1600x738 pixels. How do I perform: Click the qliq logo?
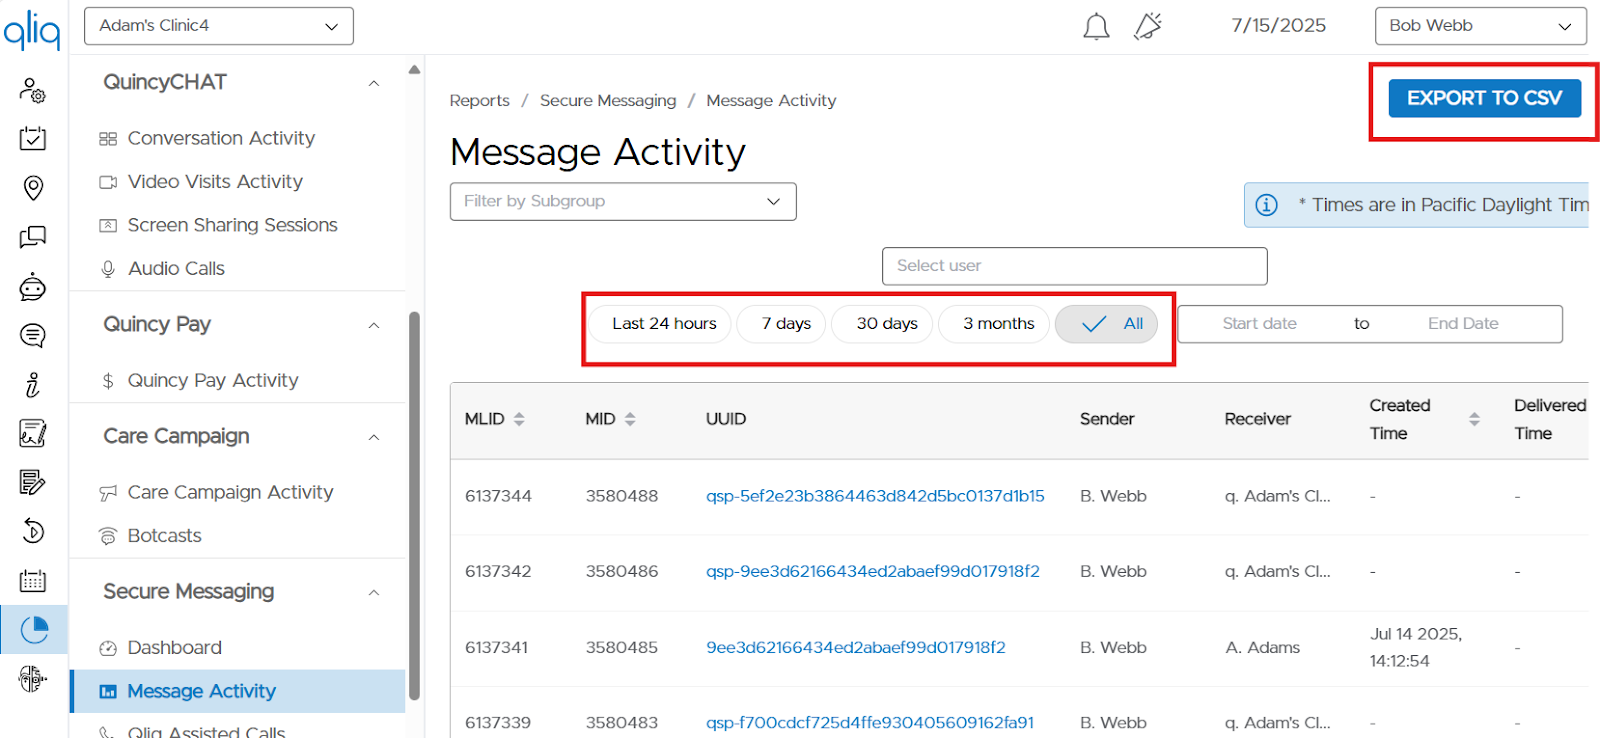[x=32, y=30]
